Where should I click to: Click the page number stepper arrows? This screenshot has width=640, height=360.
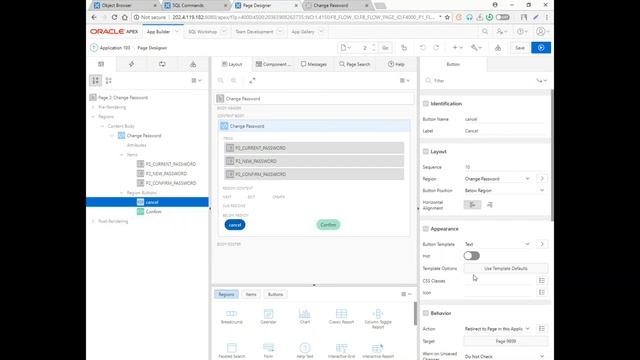click(373, 48)
